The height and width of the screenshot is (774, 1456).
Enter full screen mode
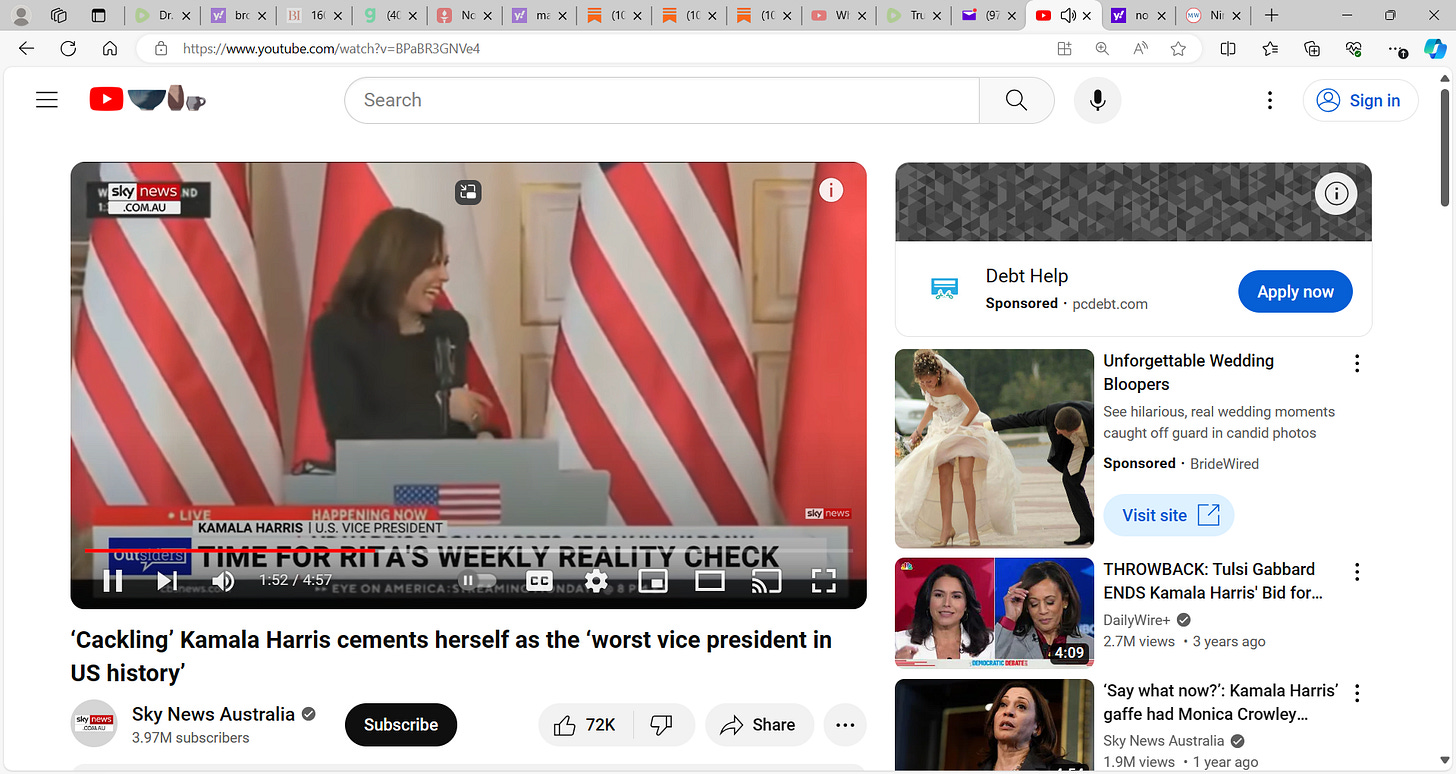click(x=823, y=581)
